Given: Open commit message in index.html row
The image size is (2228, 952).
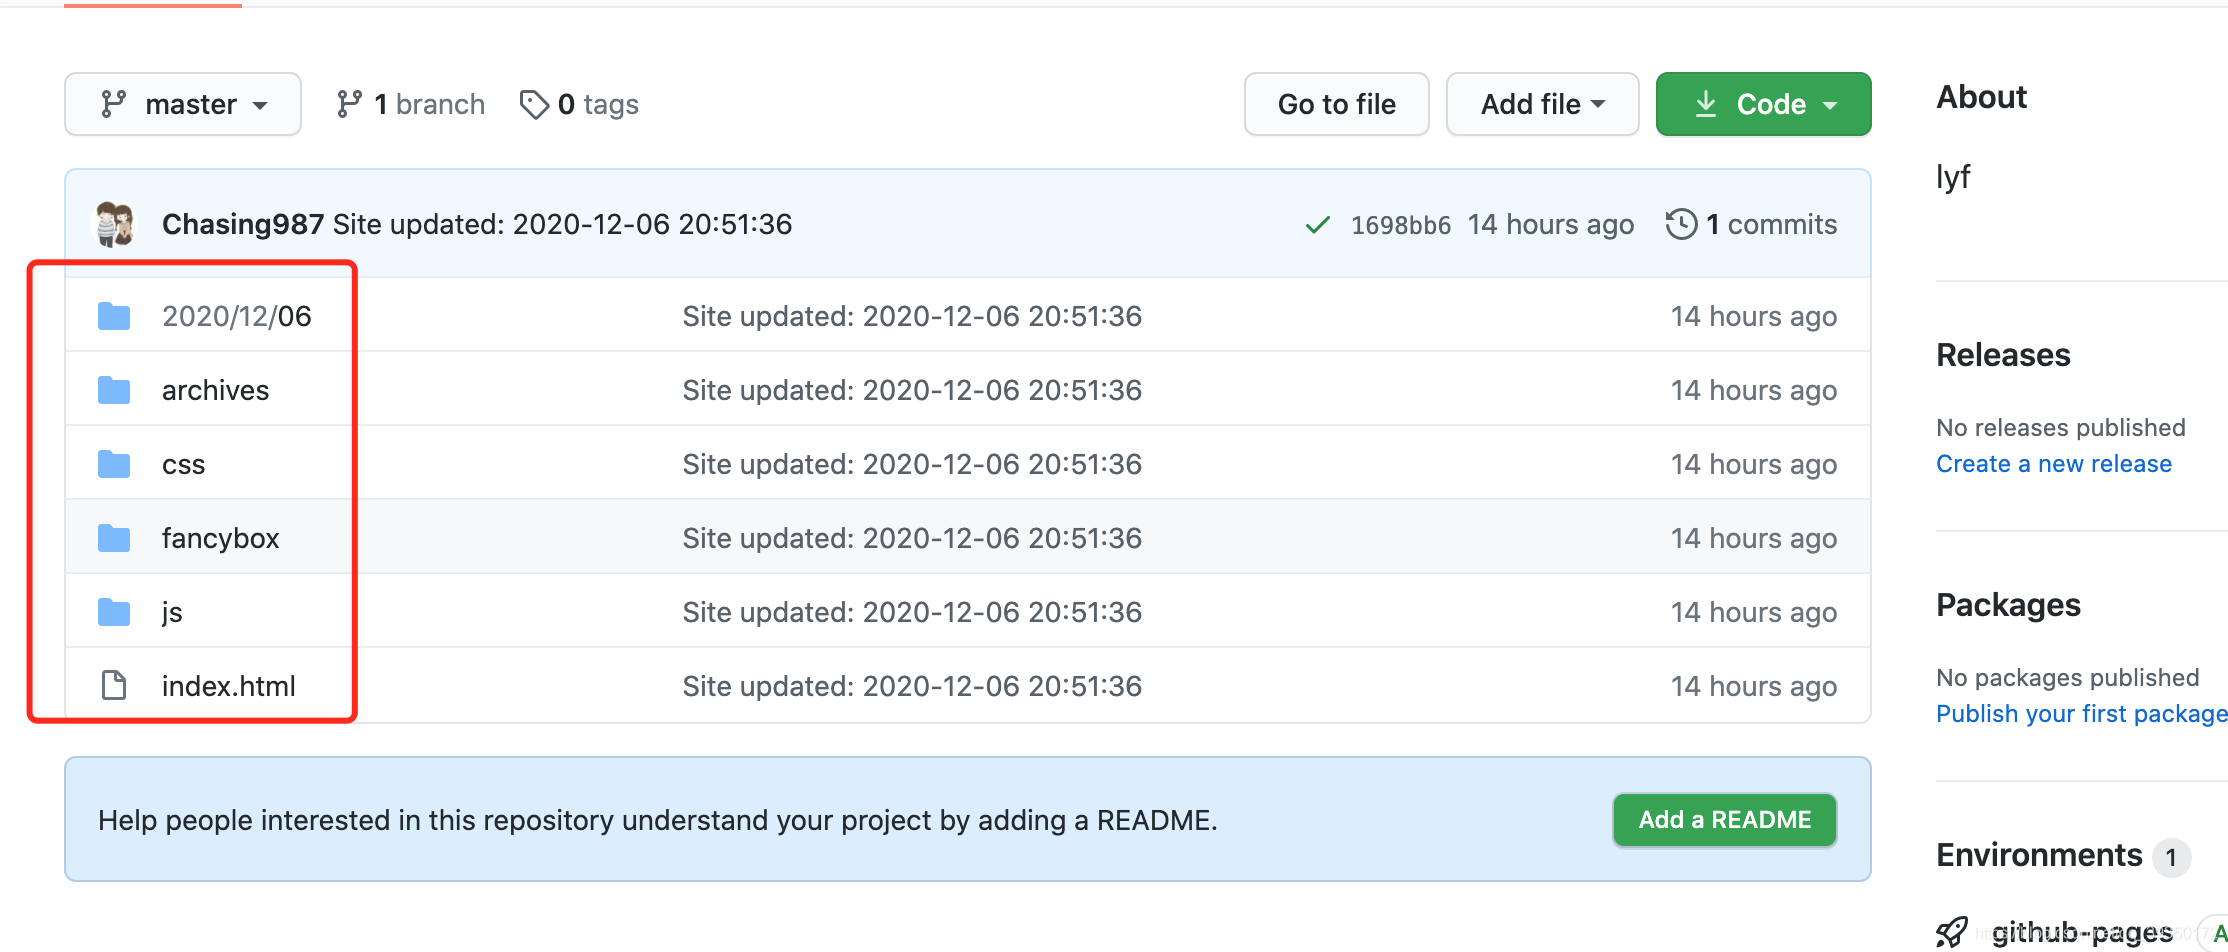Looking at the screenshot, I should pos(912,686).
